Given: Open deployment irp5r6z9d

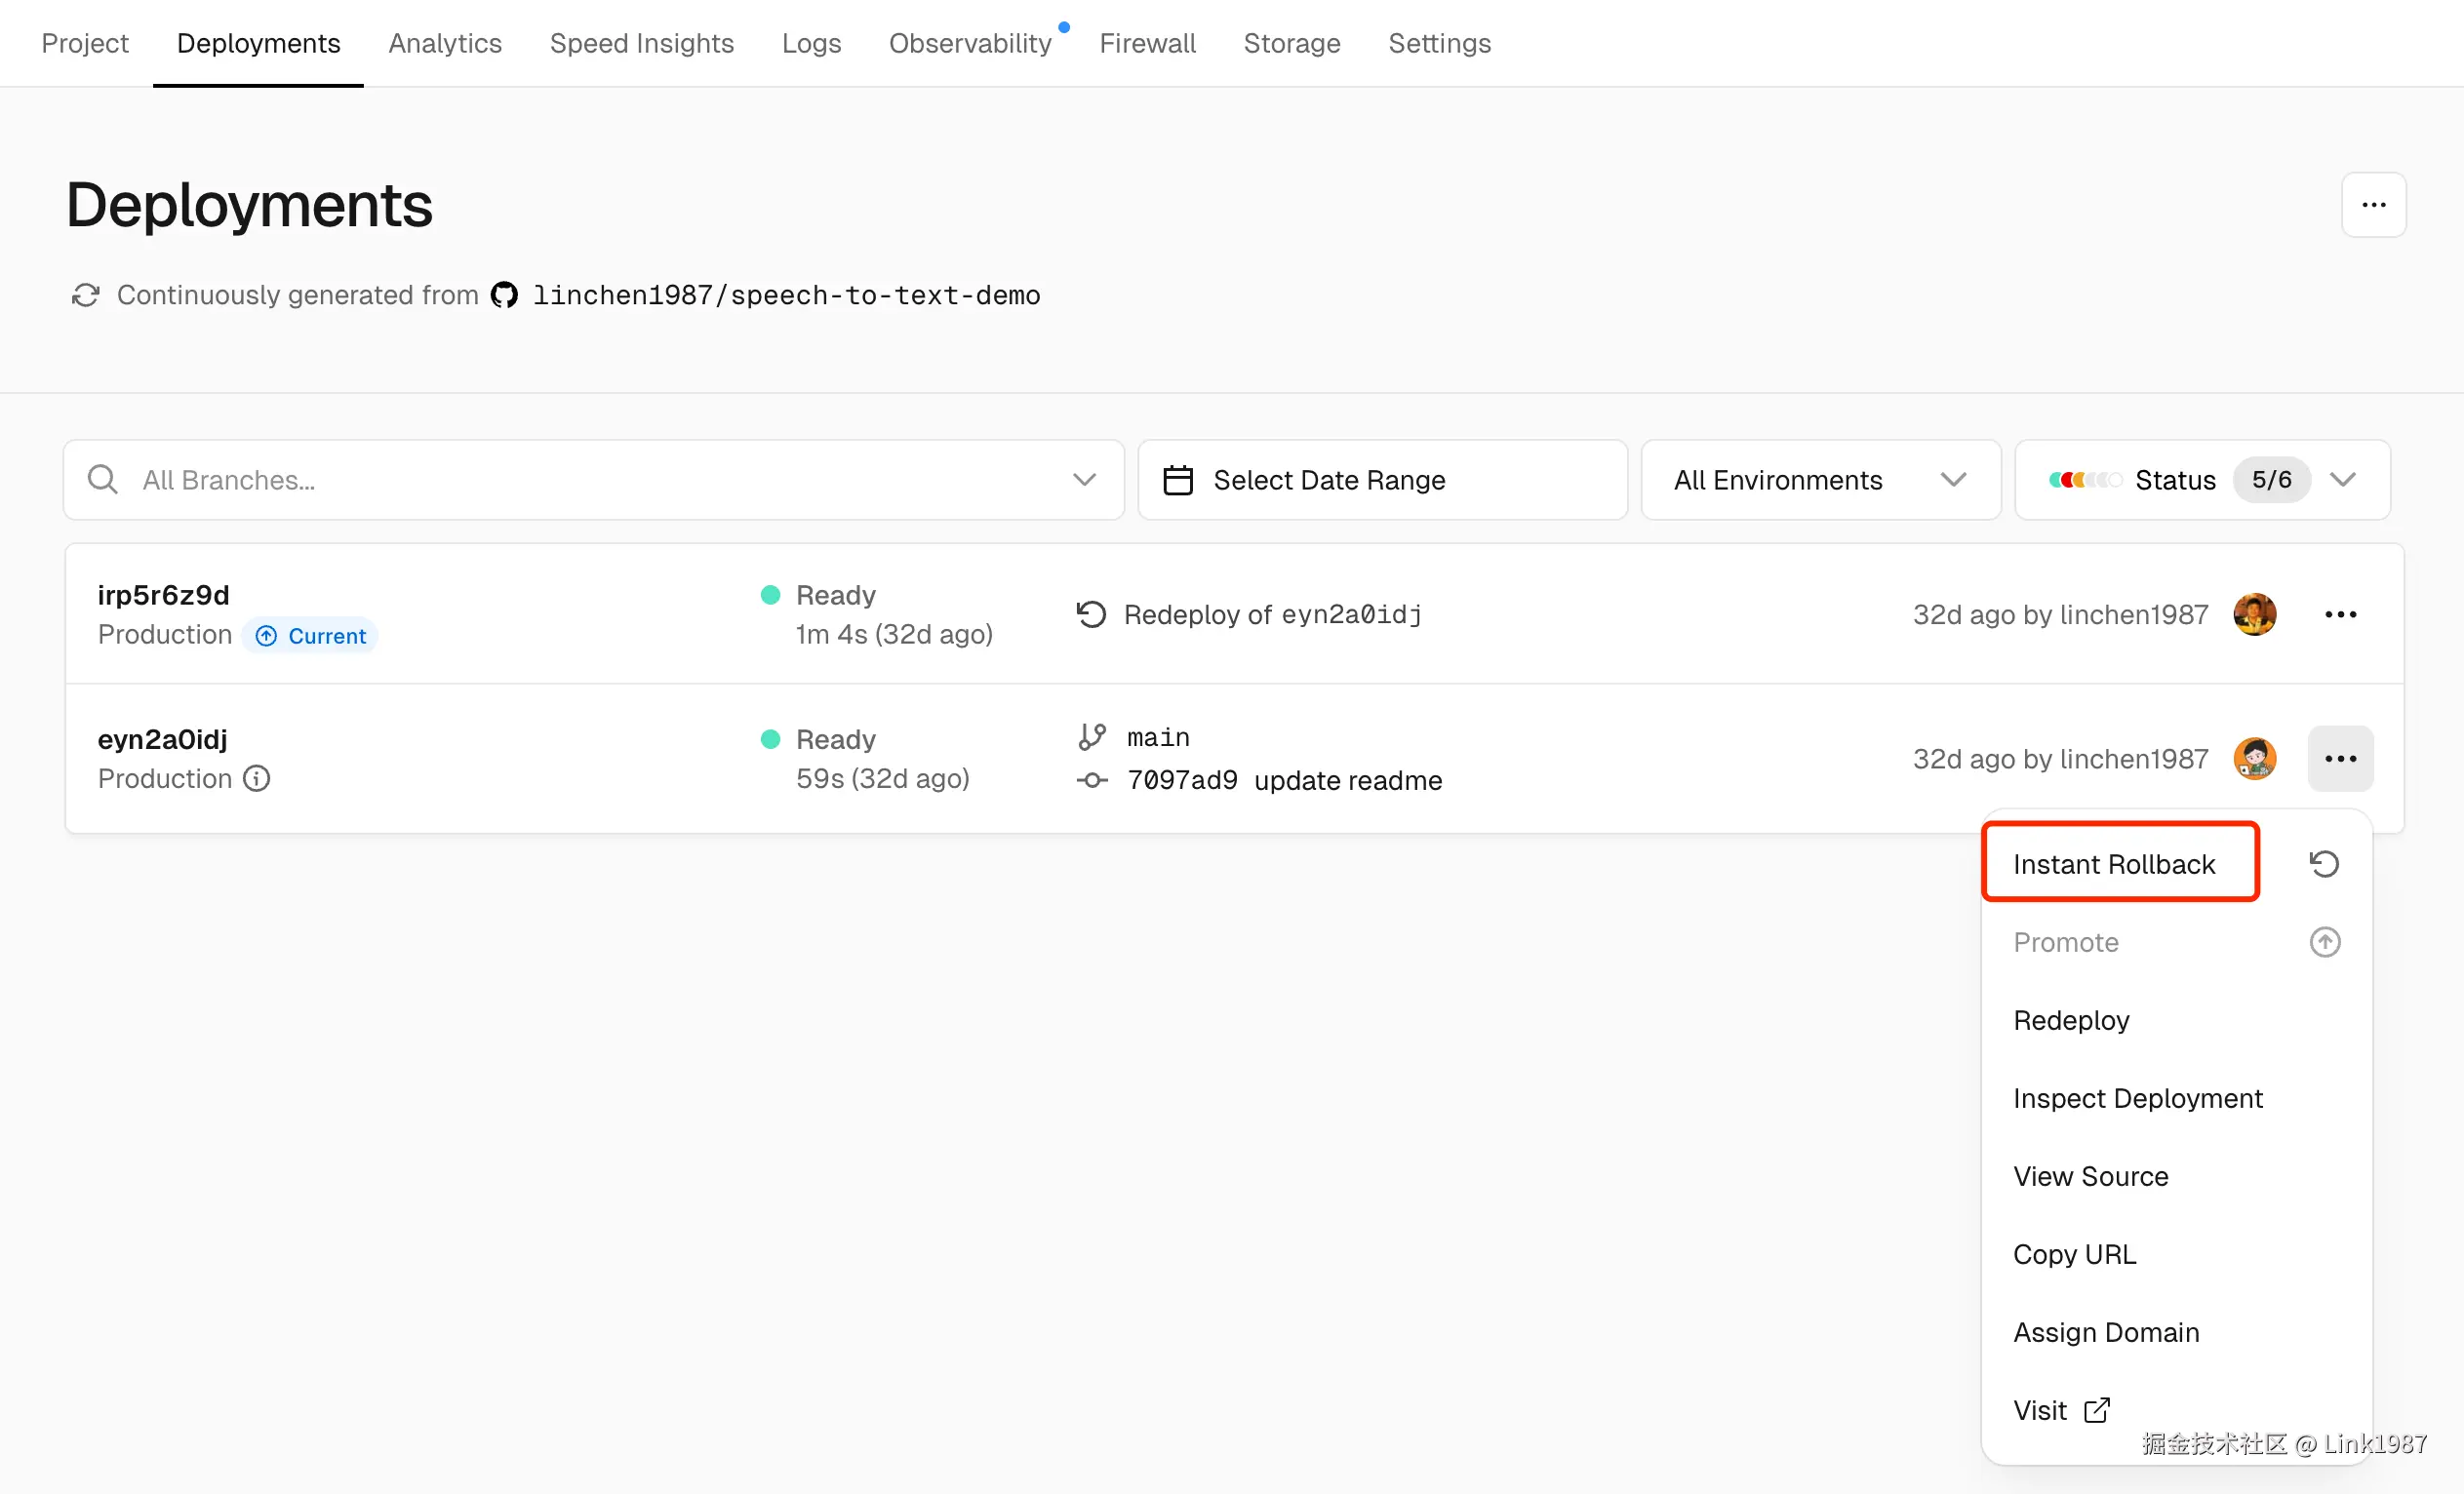Looking at the screenshot, I should click(x=164, y=595).
